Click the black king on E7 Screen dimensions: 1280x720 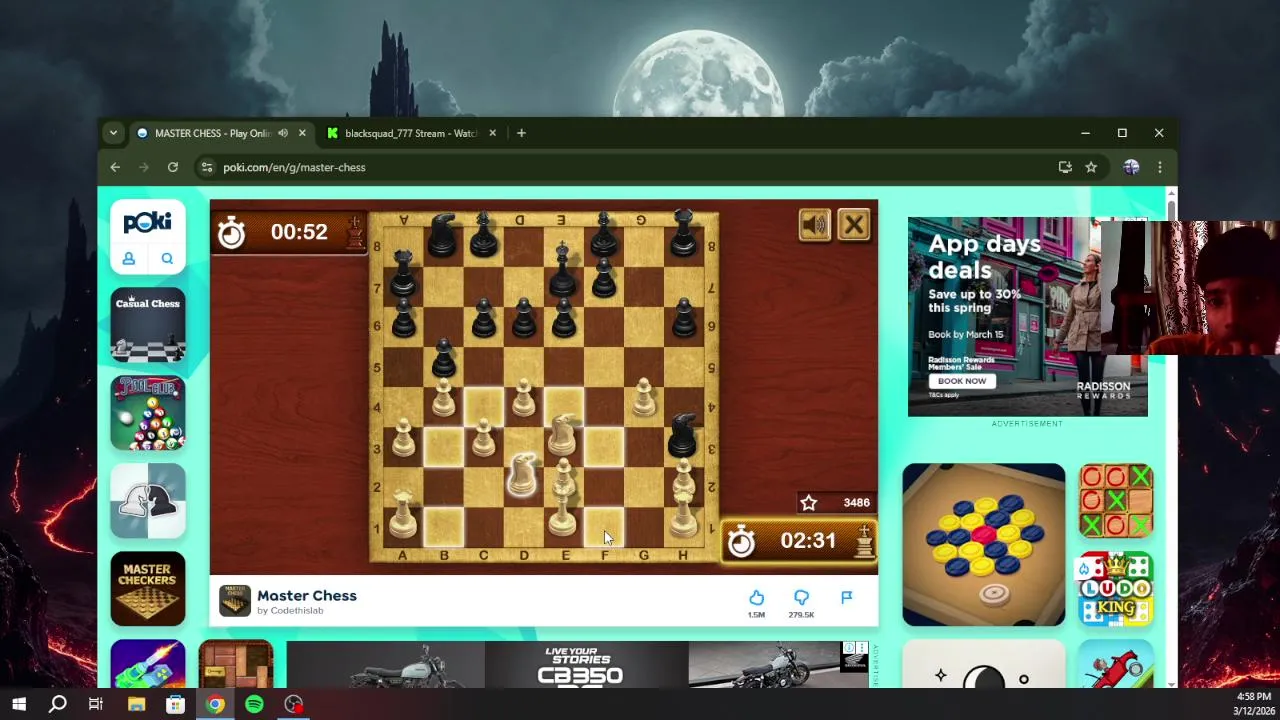pos(563,271)
